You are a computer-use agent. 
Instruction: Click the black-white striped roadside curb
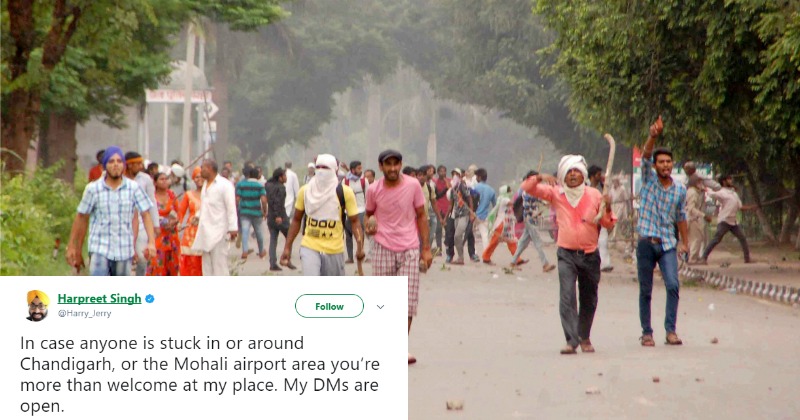(740, 284)
